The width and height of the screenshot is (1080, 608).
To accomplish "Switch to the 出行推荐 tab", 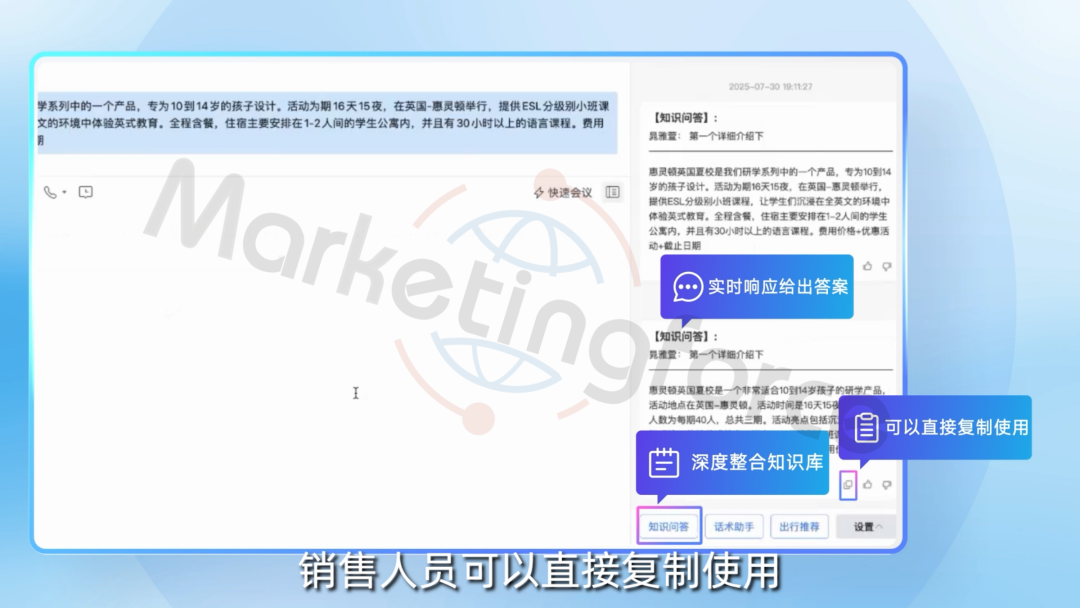I will coord(800,526).
